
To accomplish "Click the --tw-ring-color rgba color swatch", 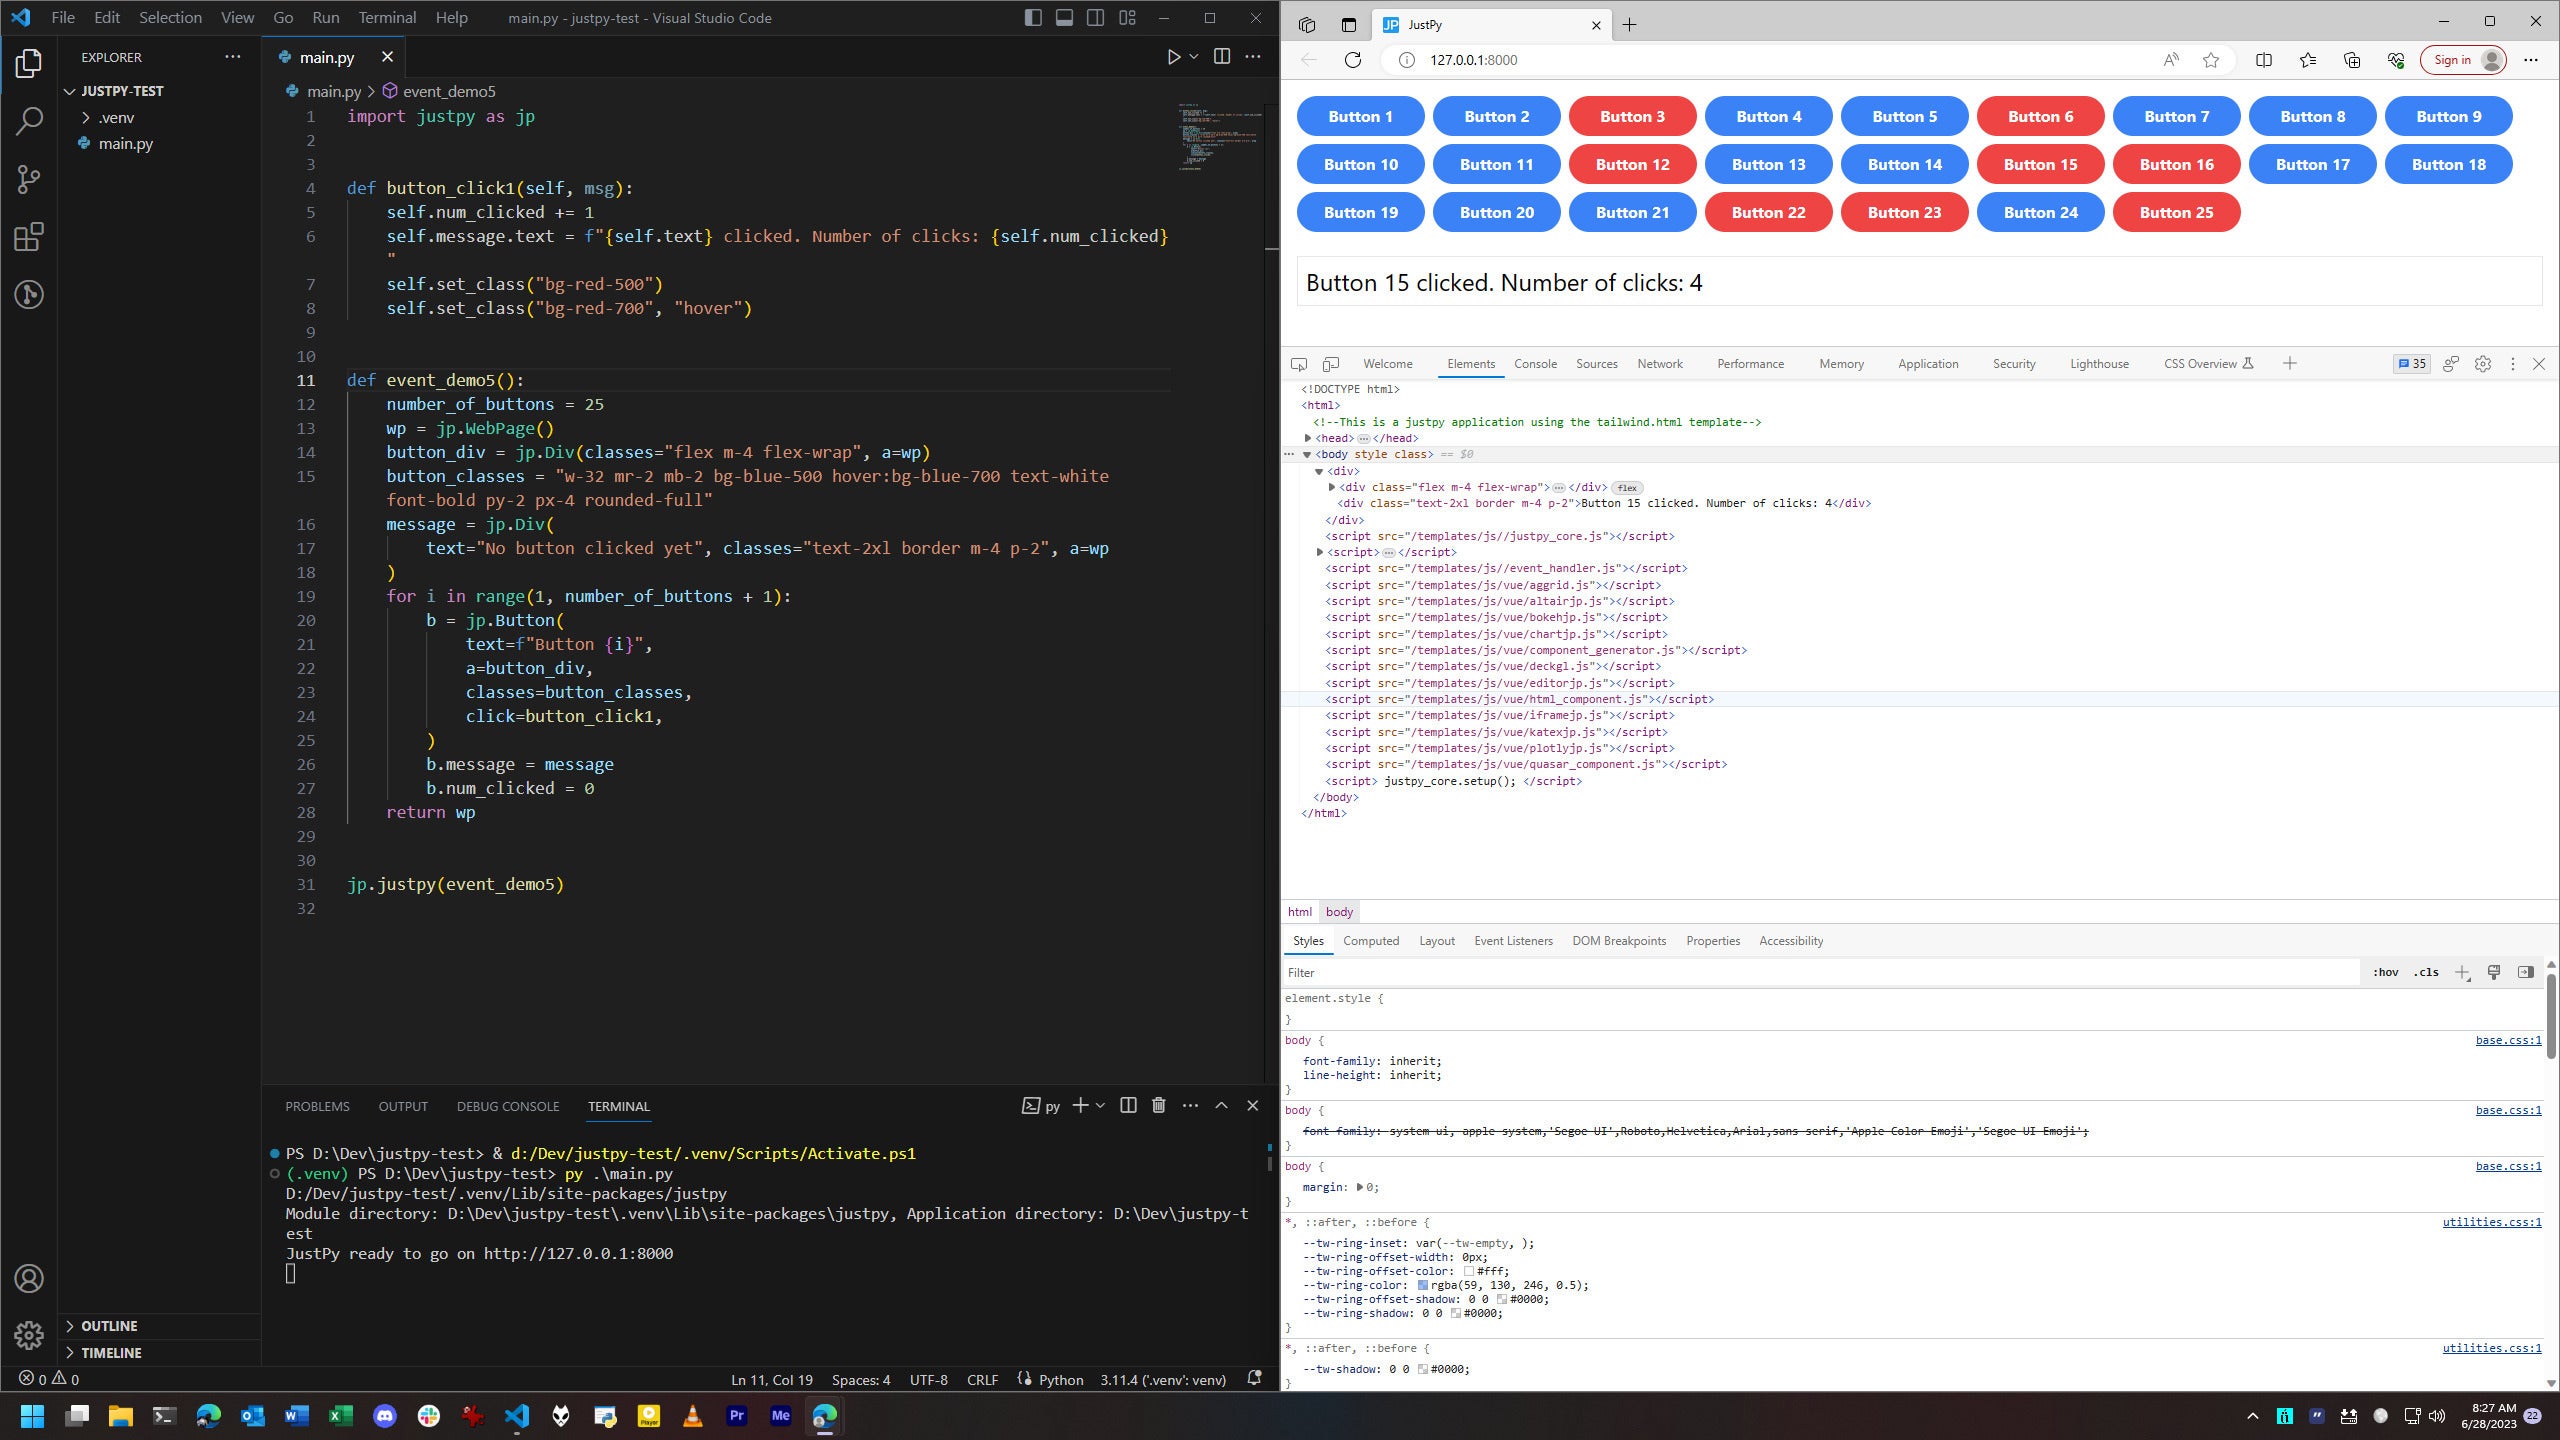I will 1422,1285.
